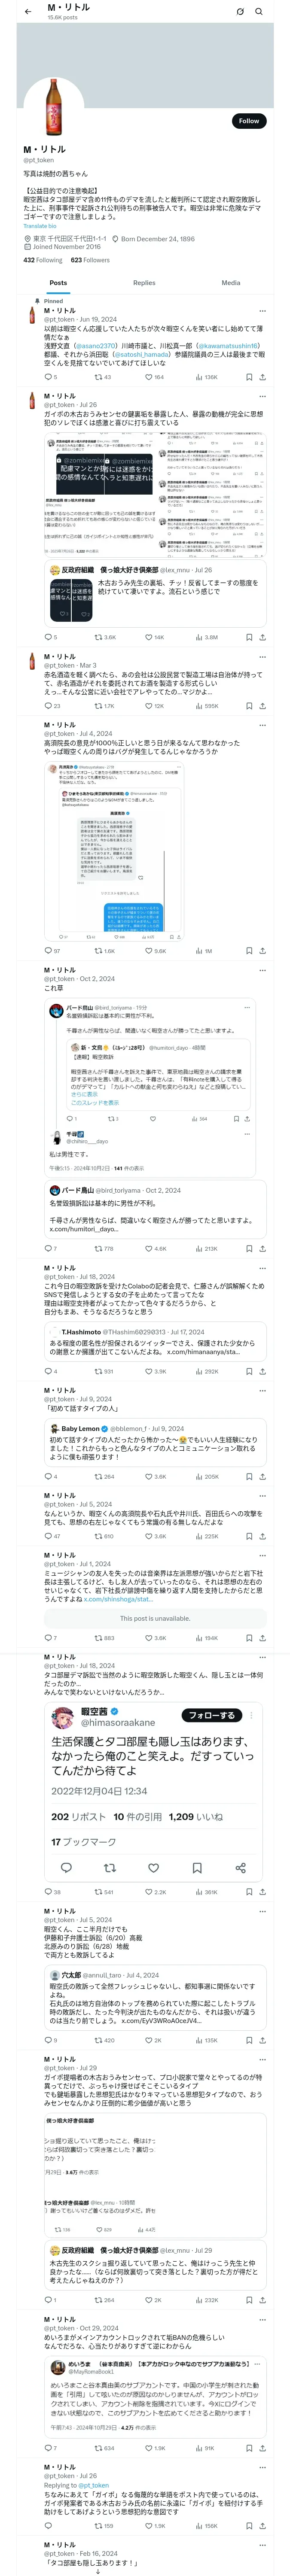Click the refresh icon in the header
This screenshot has width=290, height=2576.
(240, 11)
